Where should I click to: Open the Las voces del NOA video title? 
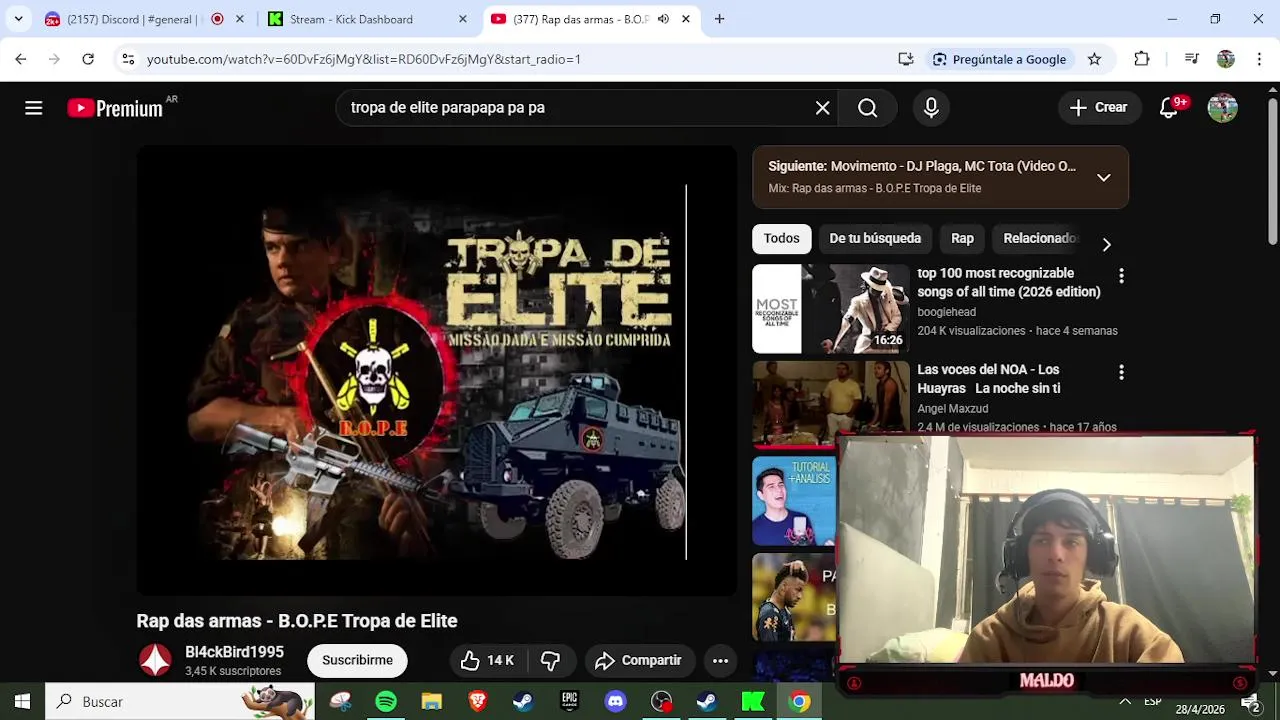click(988, 379)
